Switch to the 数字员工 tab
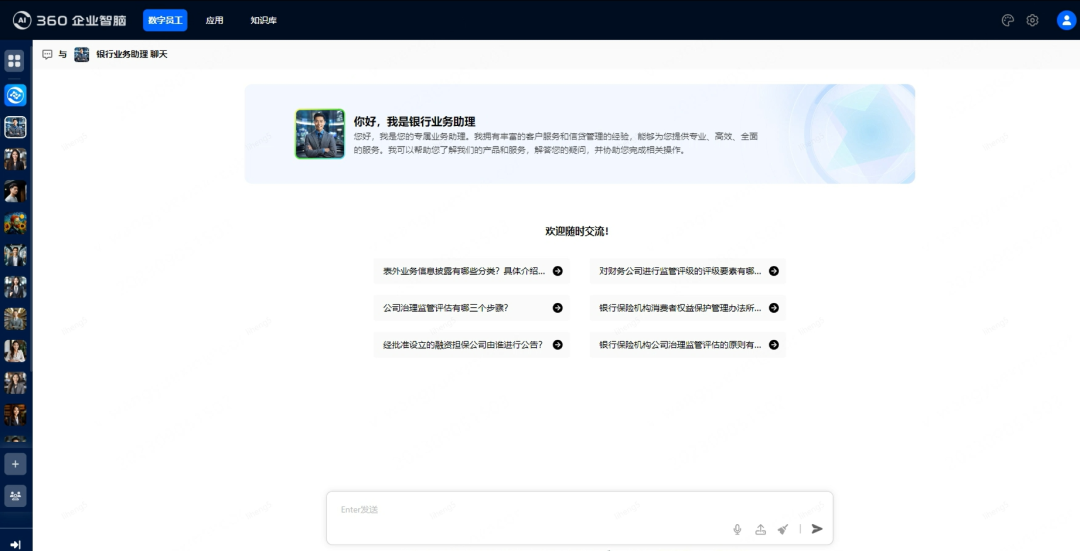Screen dimensions: 1080x551 coord(165,20)
